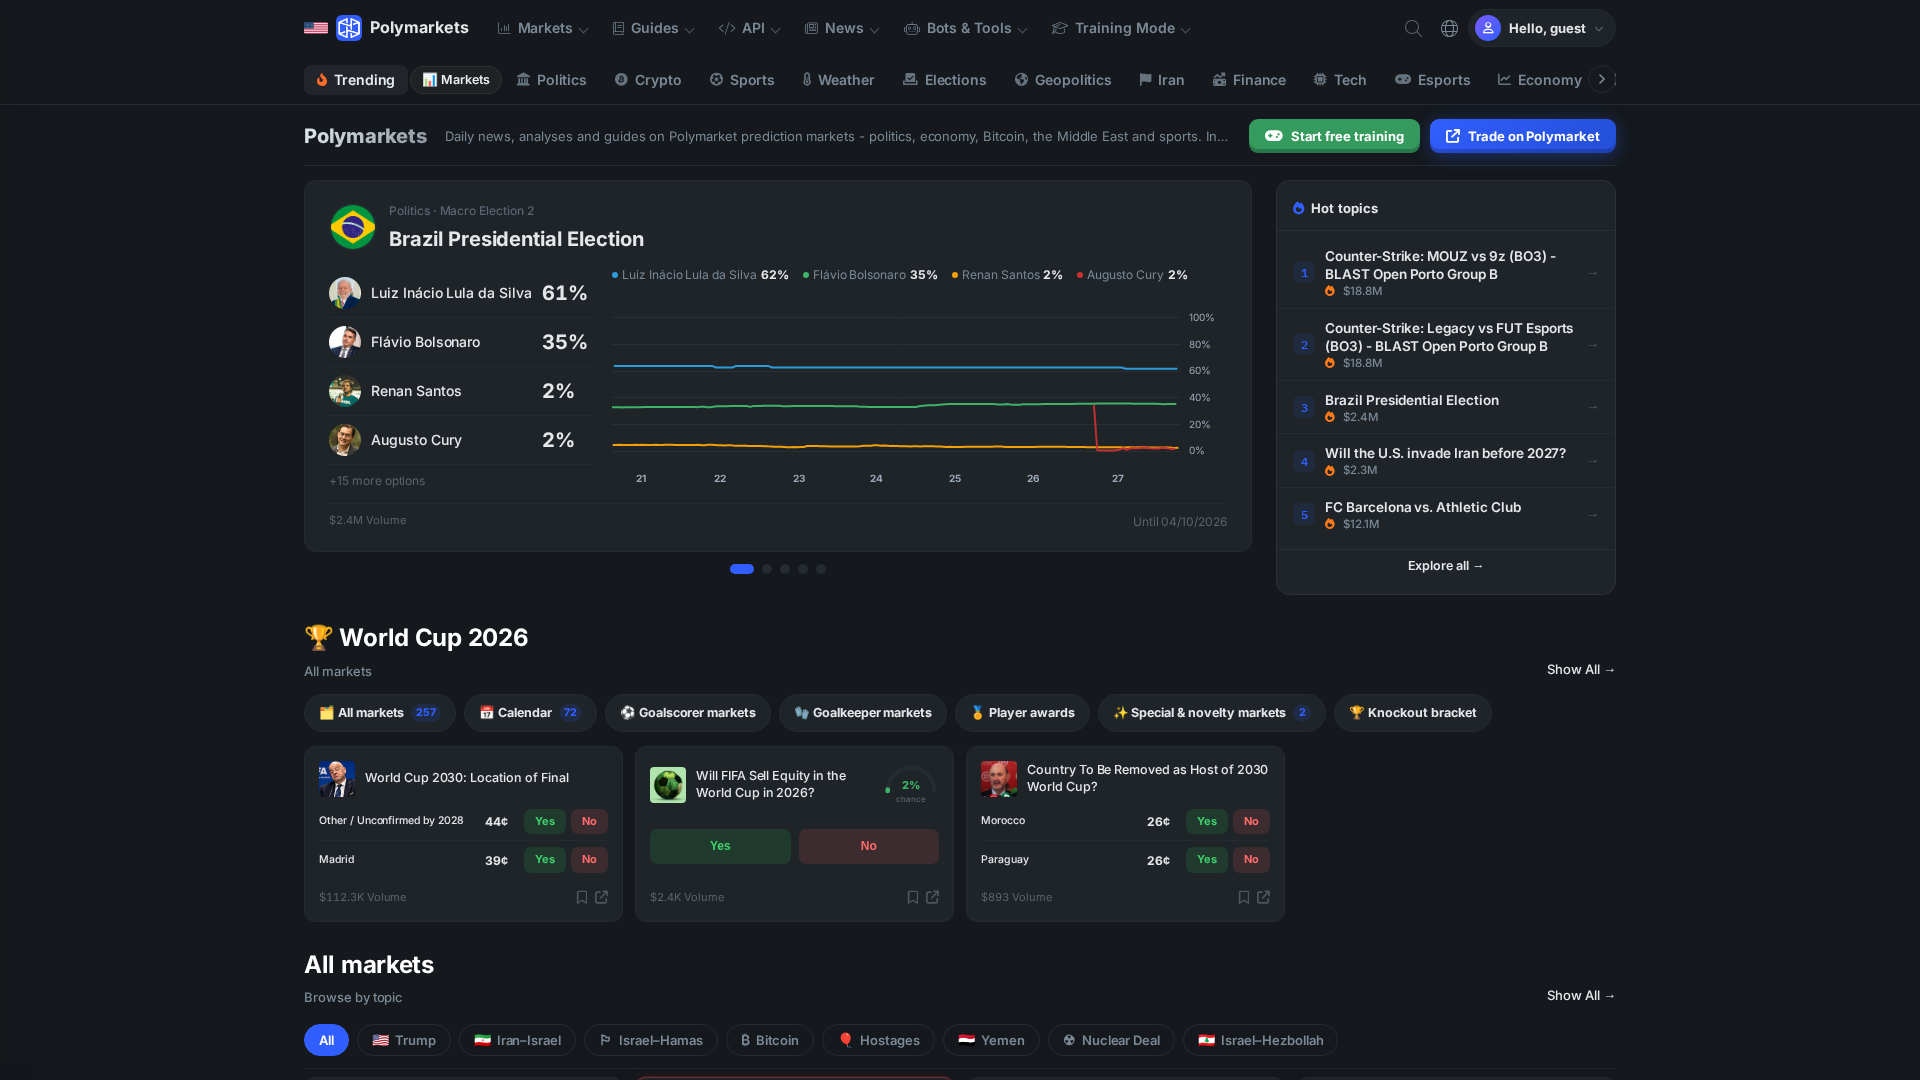The width and height of the screenshot is (1920, 1080).
Task: Select the Trending category tab
Action: click(356, 80)
